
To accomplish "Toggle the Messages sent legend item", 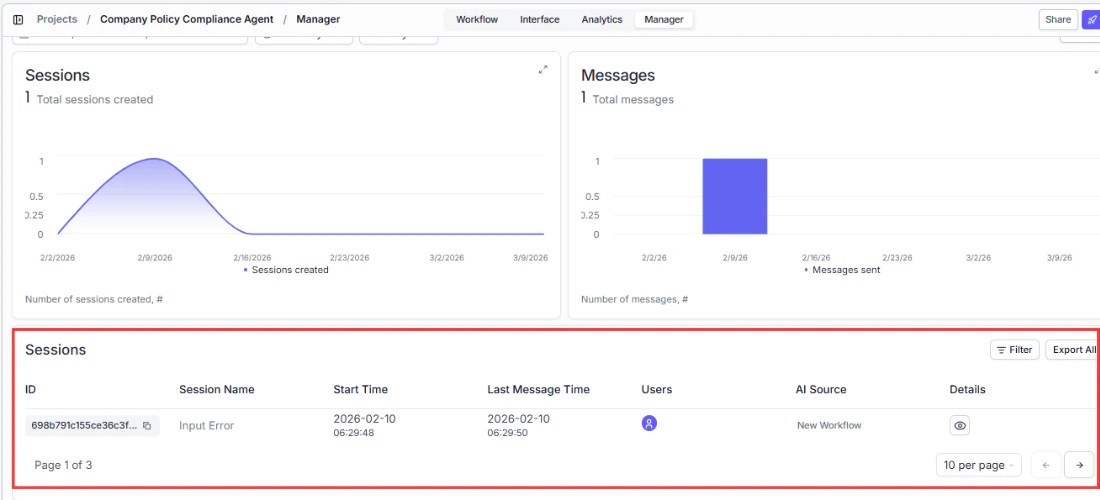I will [x=842, y=269].
